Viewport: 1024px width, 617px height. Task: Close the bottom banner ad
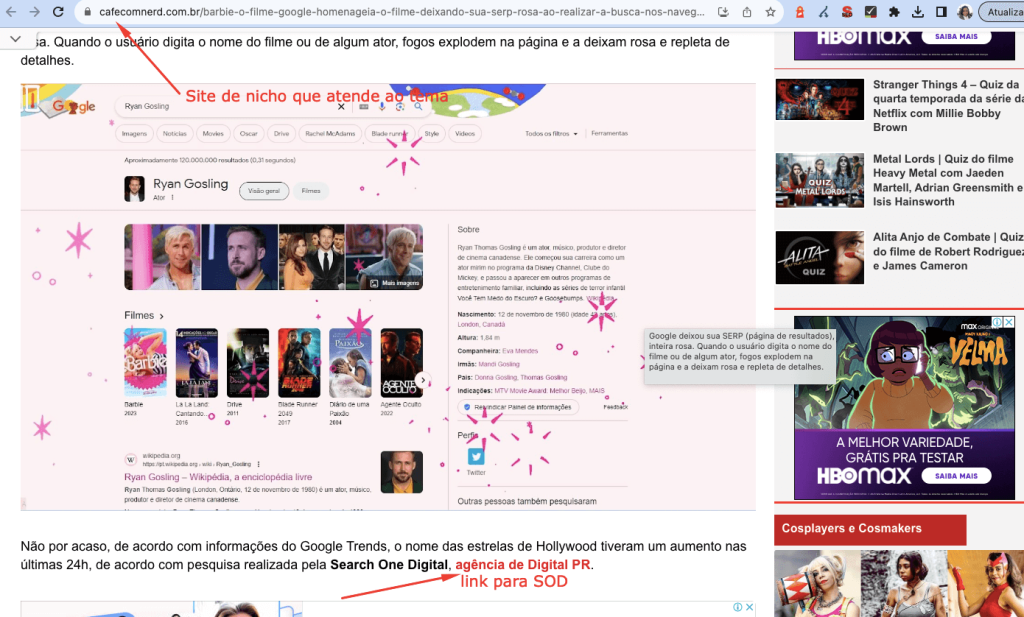tap(750, 607)
